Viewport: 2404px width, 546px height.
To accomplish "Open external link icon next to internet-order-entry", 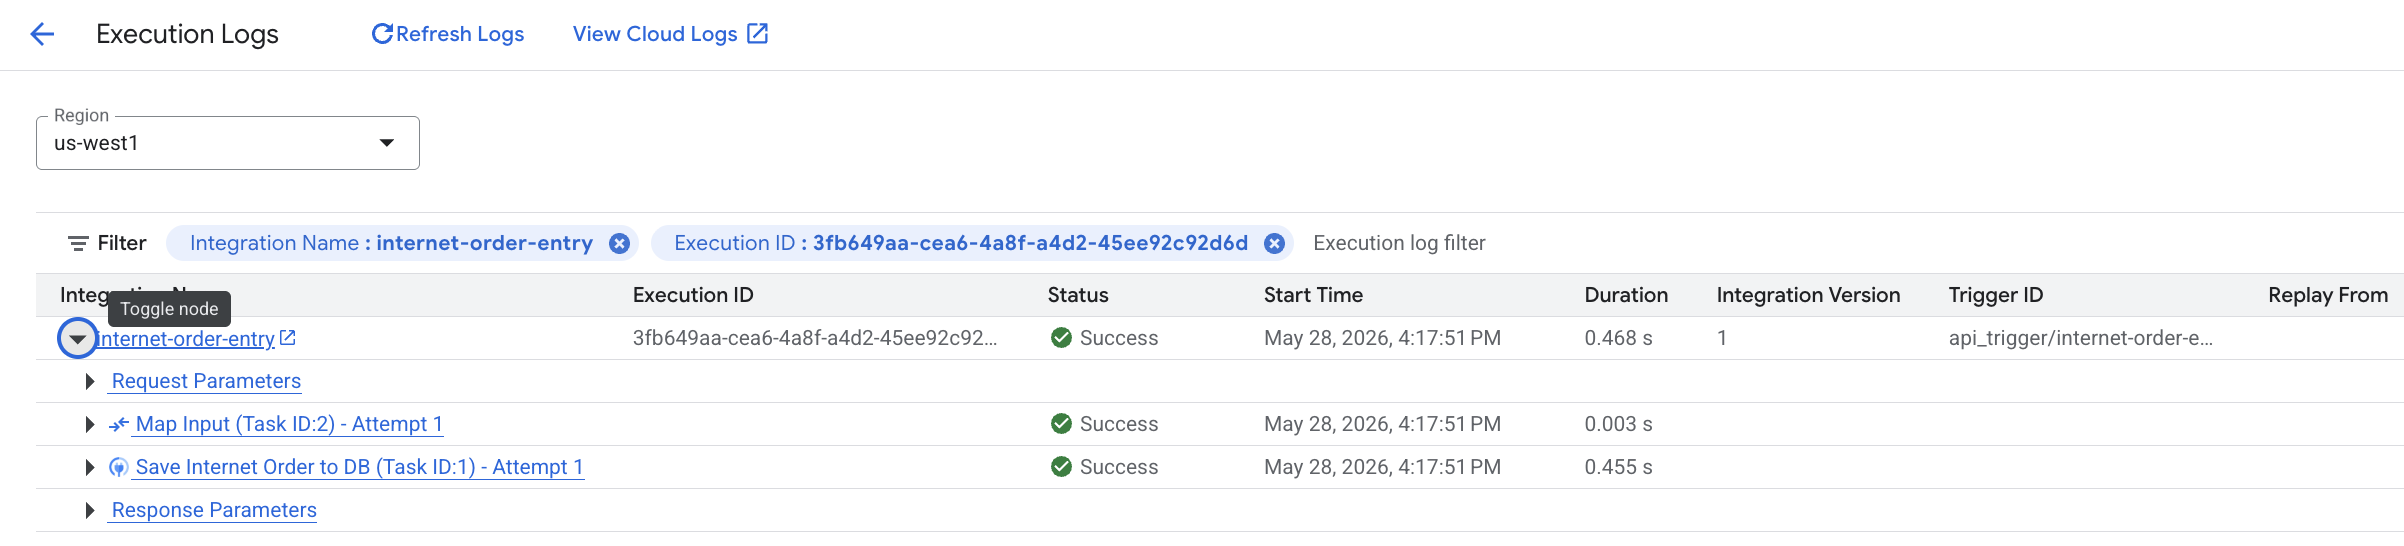I will 288,338.
